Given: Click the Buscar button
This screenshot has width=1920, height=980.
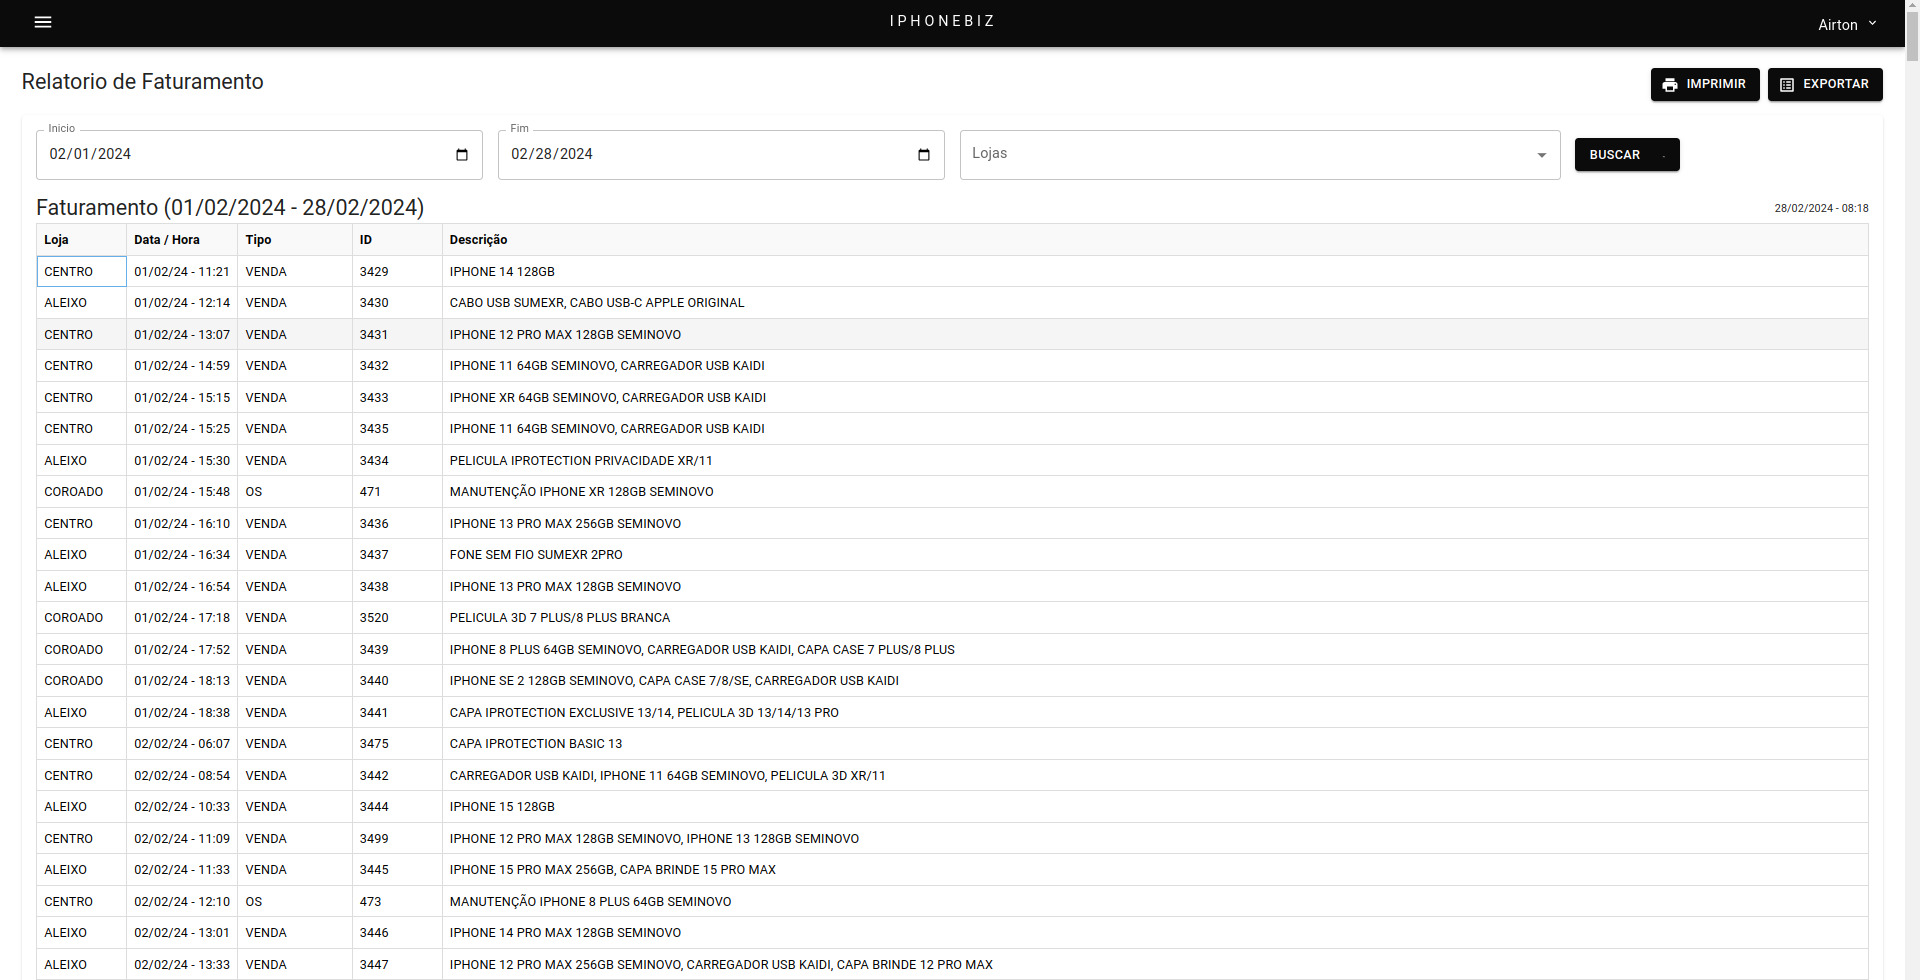Looking at the screenshot, I should click(1626, 155).
